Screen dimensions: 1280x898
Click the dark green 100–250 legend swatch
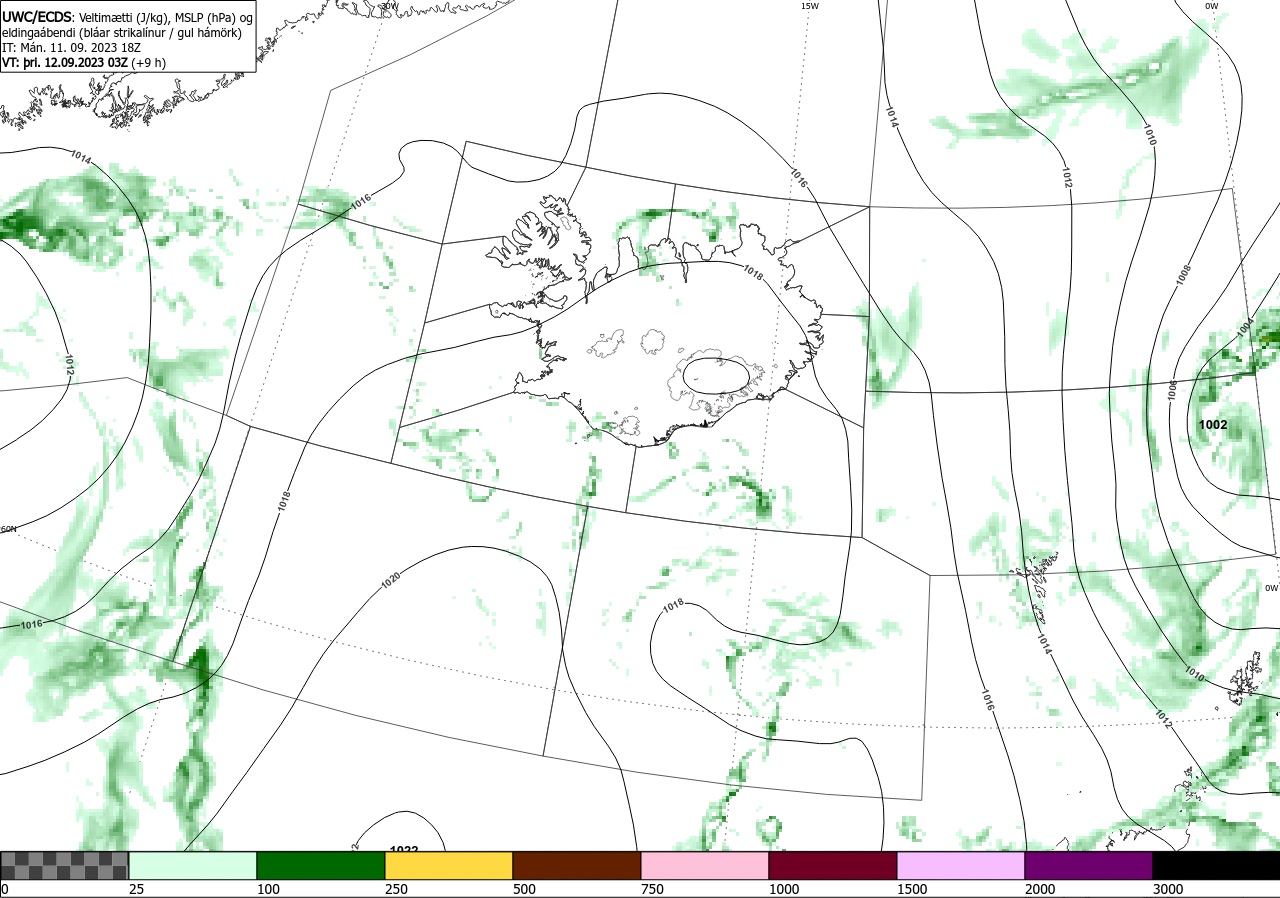tap(321, 865)
